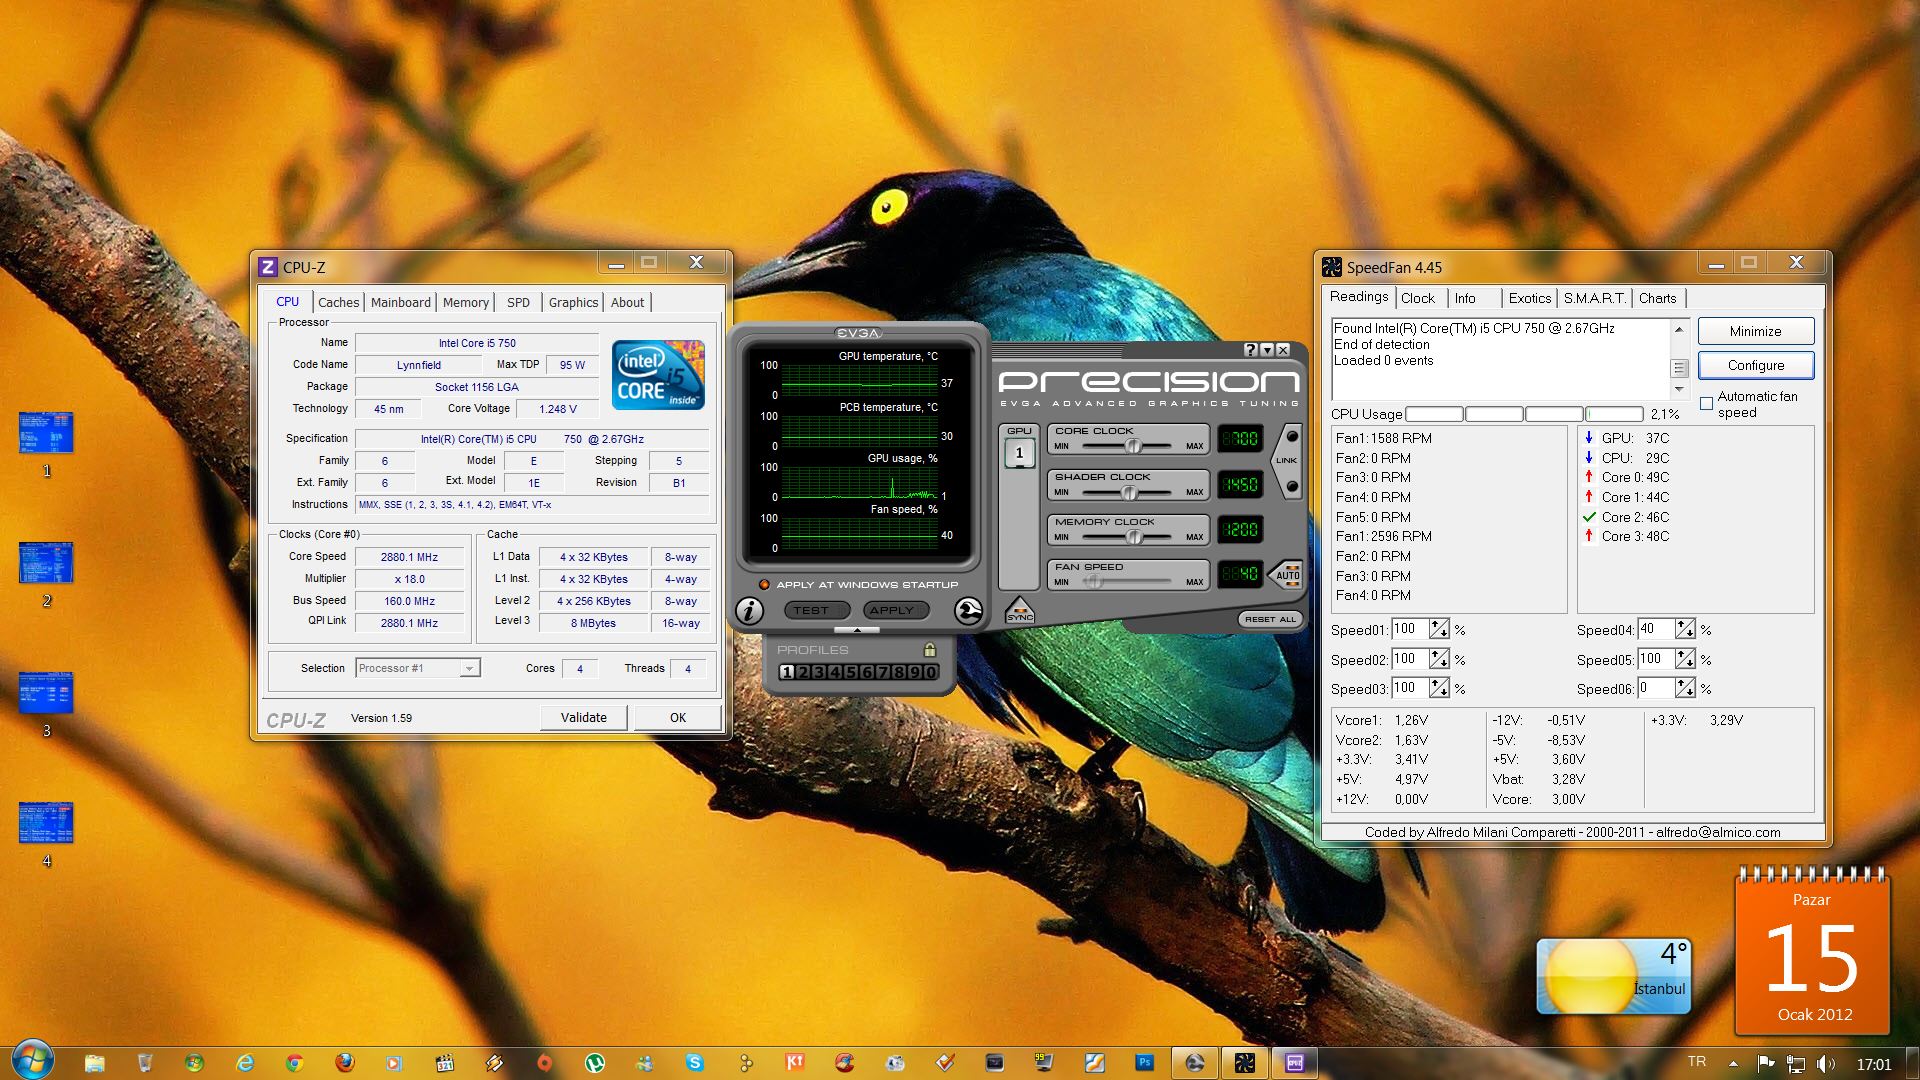
Task: Click the Speed04 value field in SpeedFan
Action: click(x=1656, y=629)
